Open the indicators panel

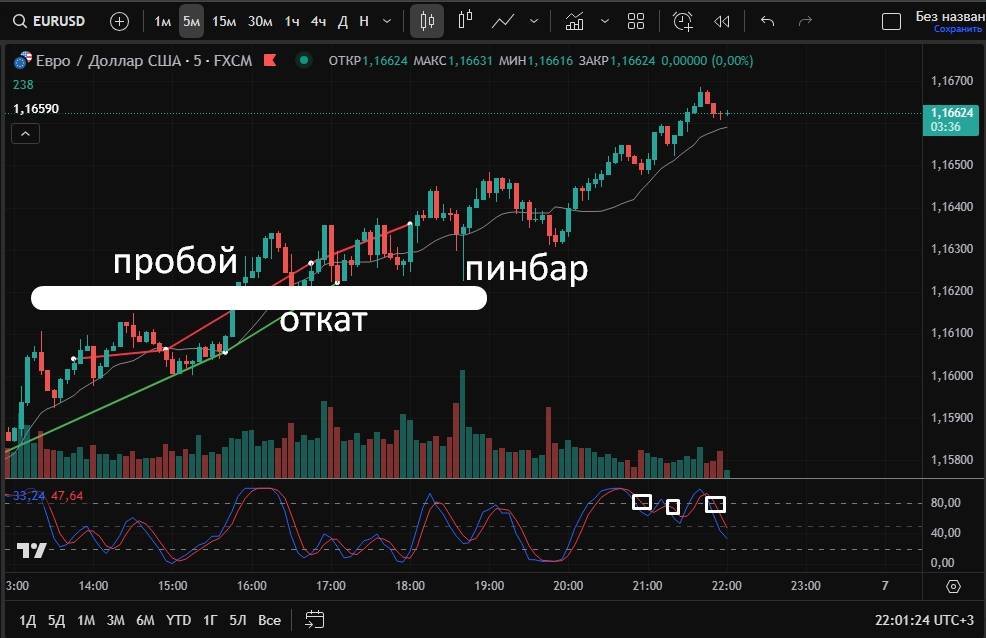click(574, 21)
